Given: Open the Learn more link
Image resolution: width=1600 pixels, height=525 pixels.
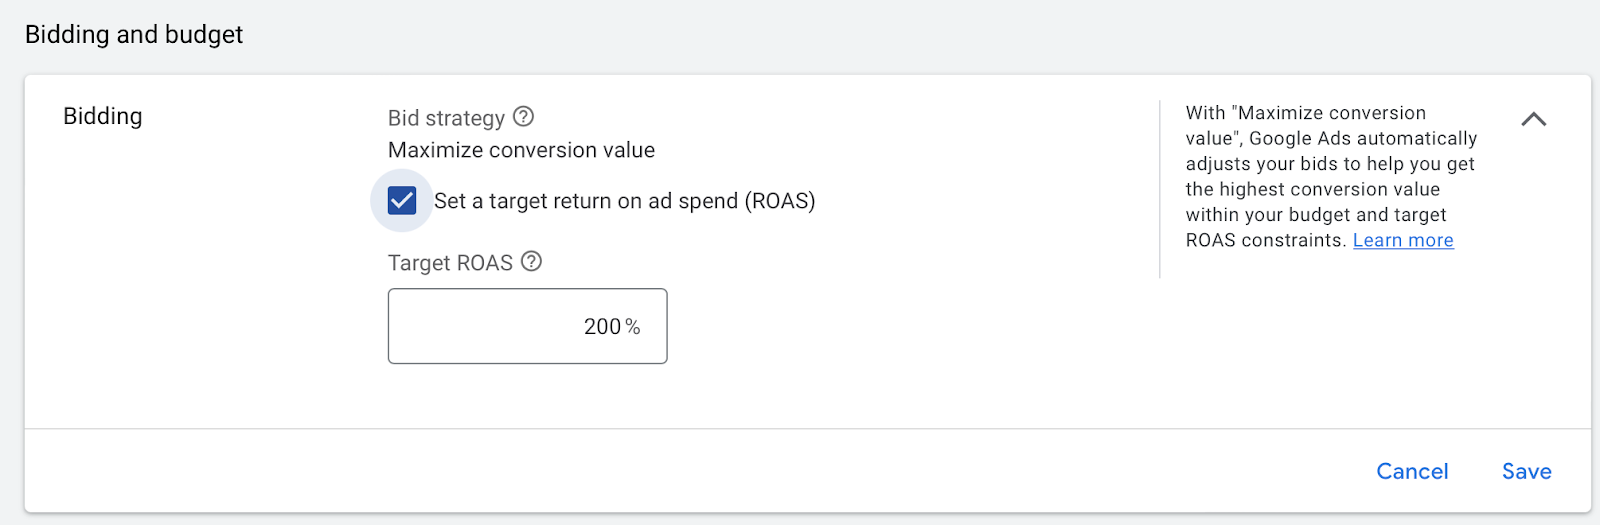Looking at the screenshot, I should tap(1403, 240).
